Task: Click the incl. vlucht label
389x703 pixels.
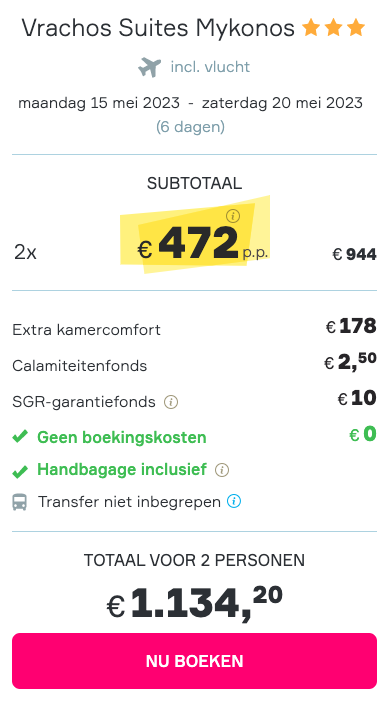Action: [210, 67]
